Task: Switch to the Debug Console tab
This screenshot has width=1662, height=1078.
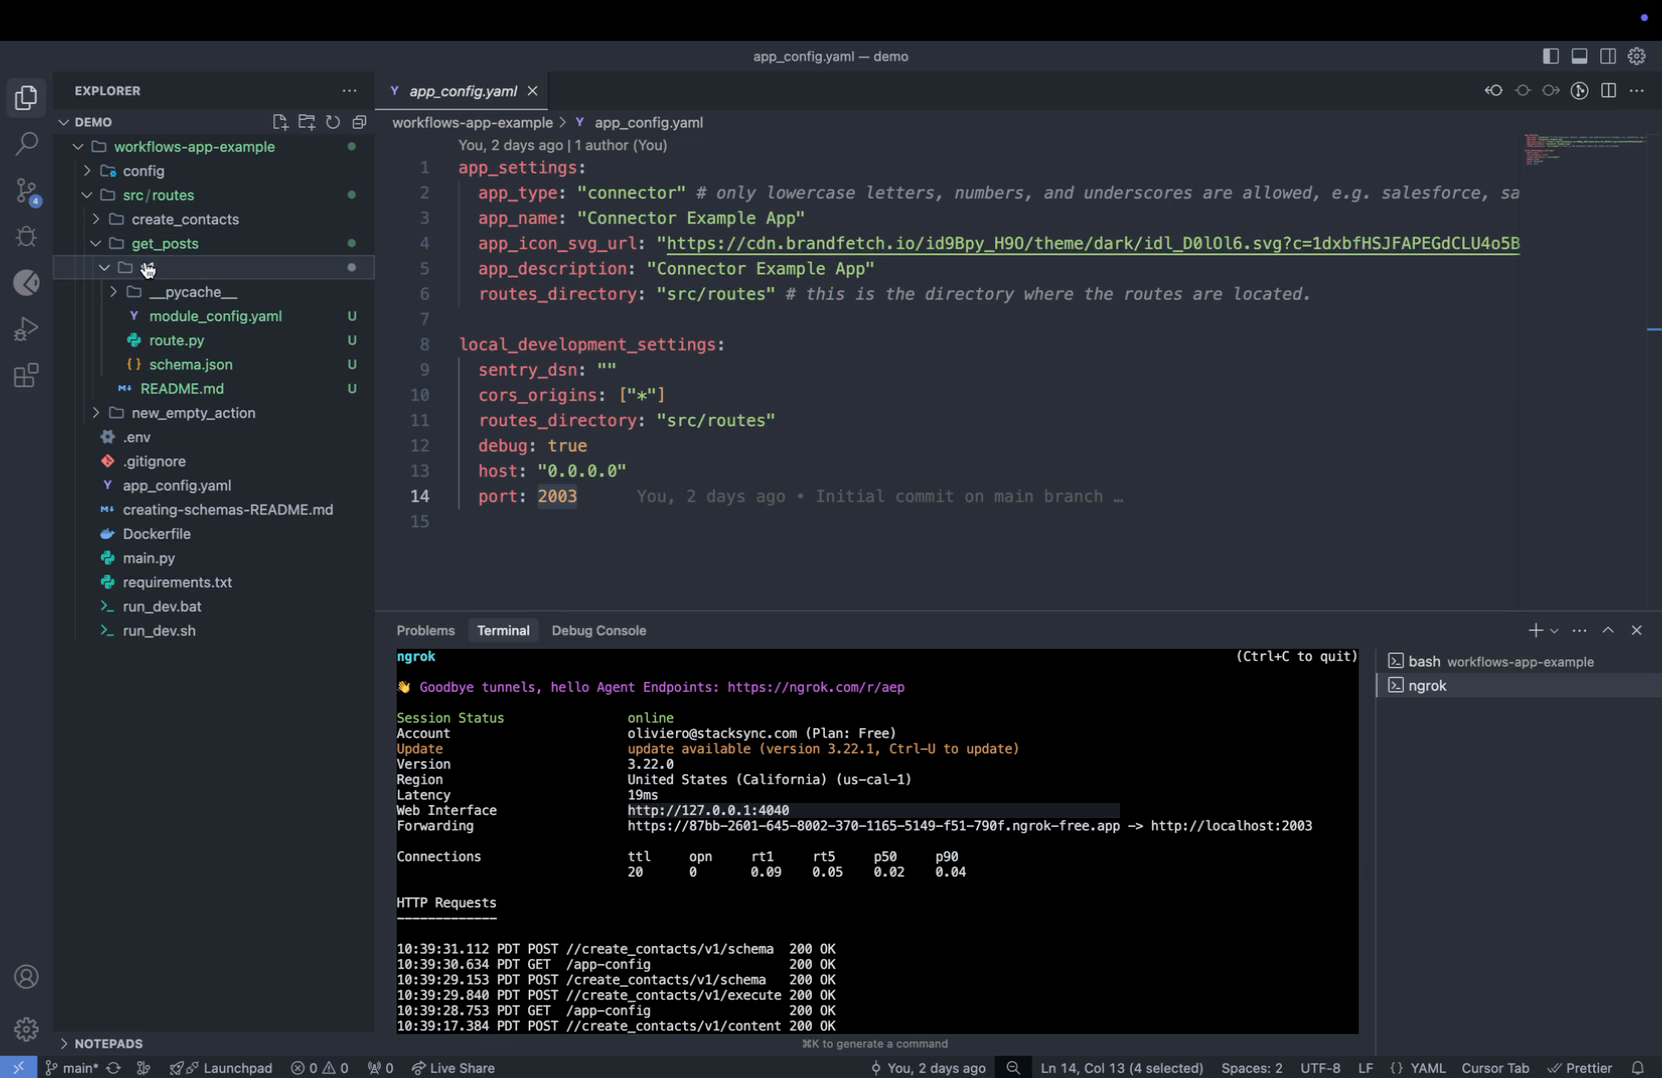Action: [598, 631]
